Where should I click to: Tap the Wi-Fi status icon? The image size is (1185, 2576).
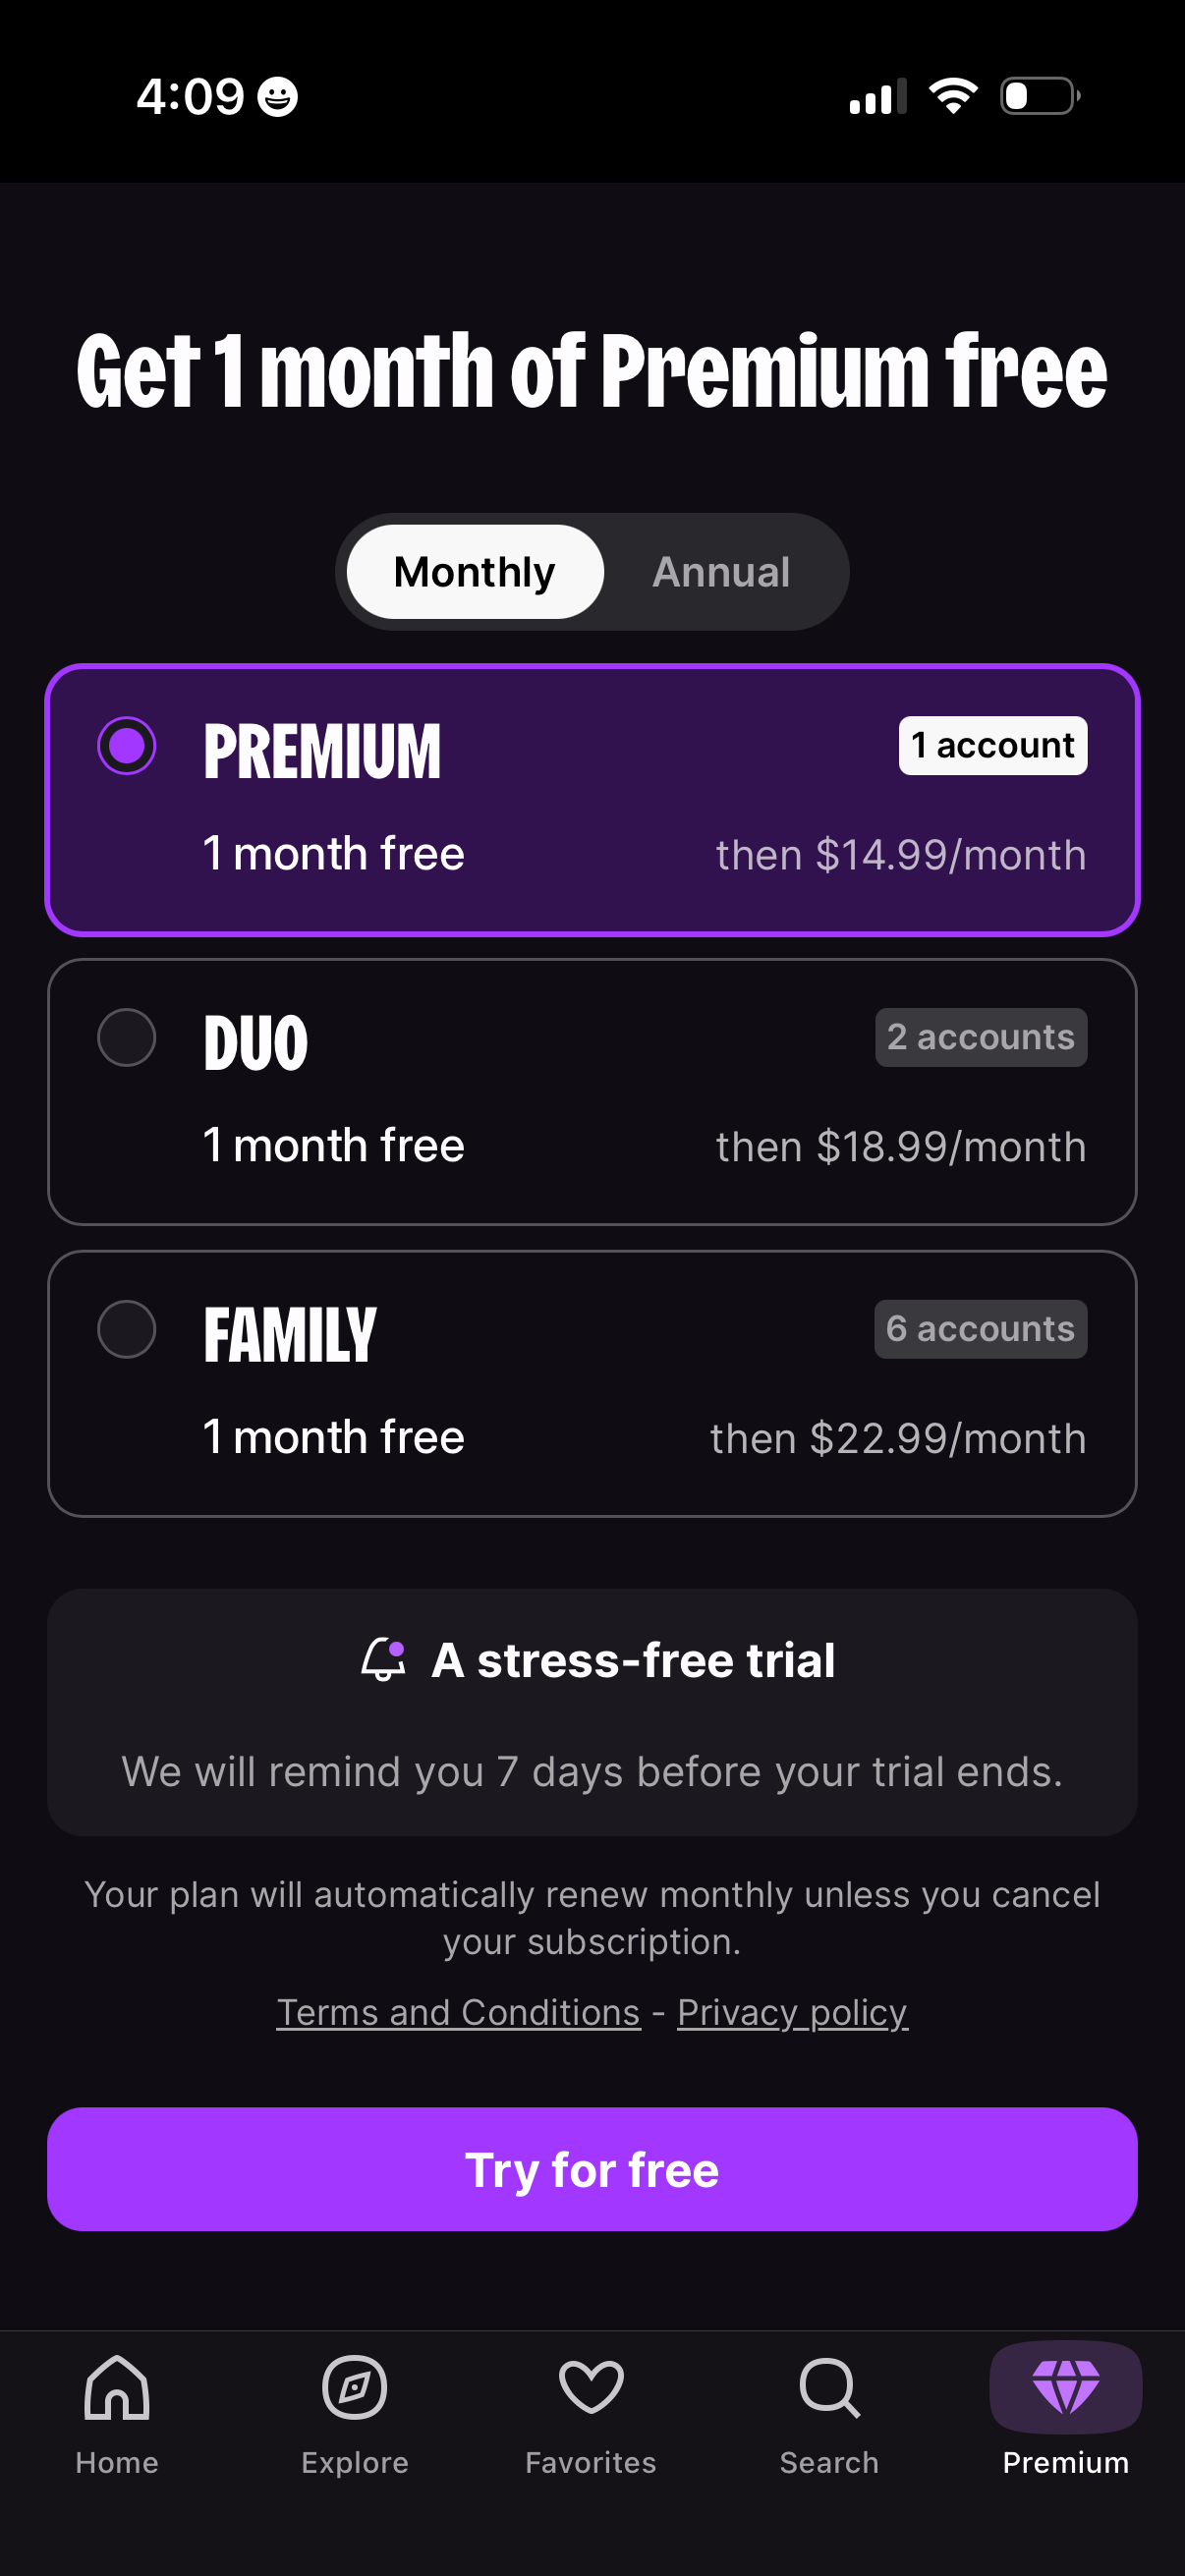(953, 96)
